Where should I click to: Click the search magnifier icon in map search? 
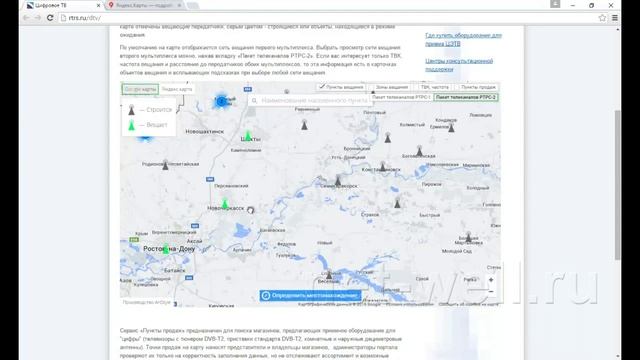click(254, 100)
